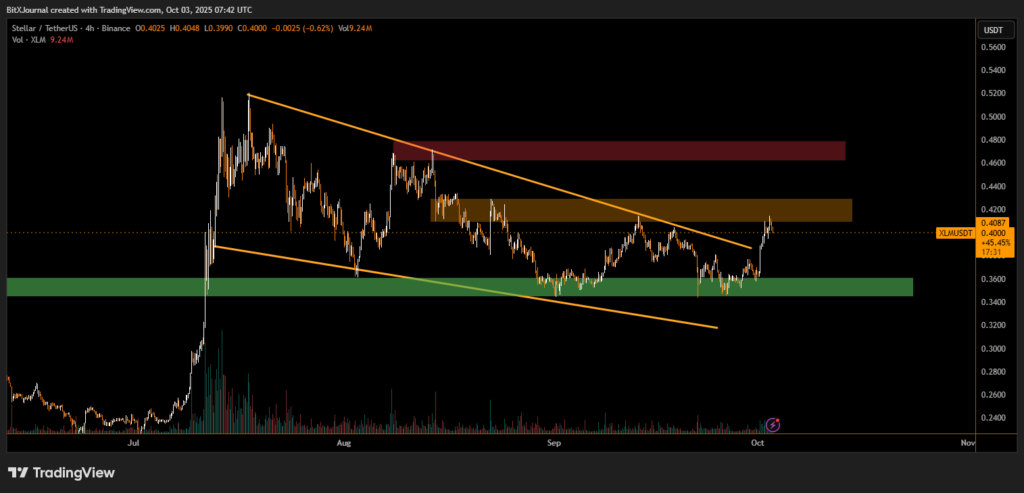Click the Nov label on time axis

(966, 440)
